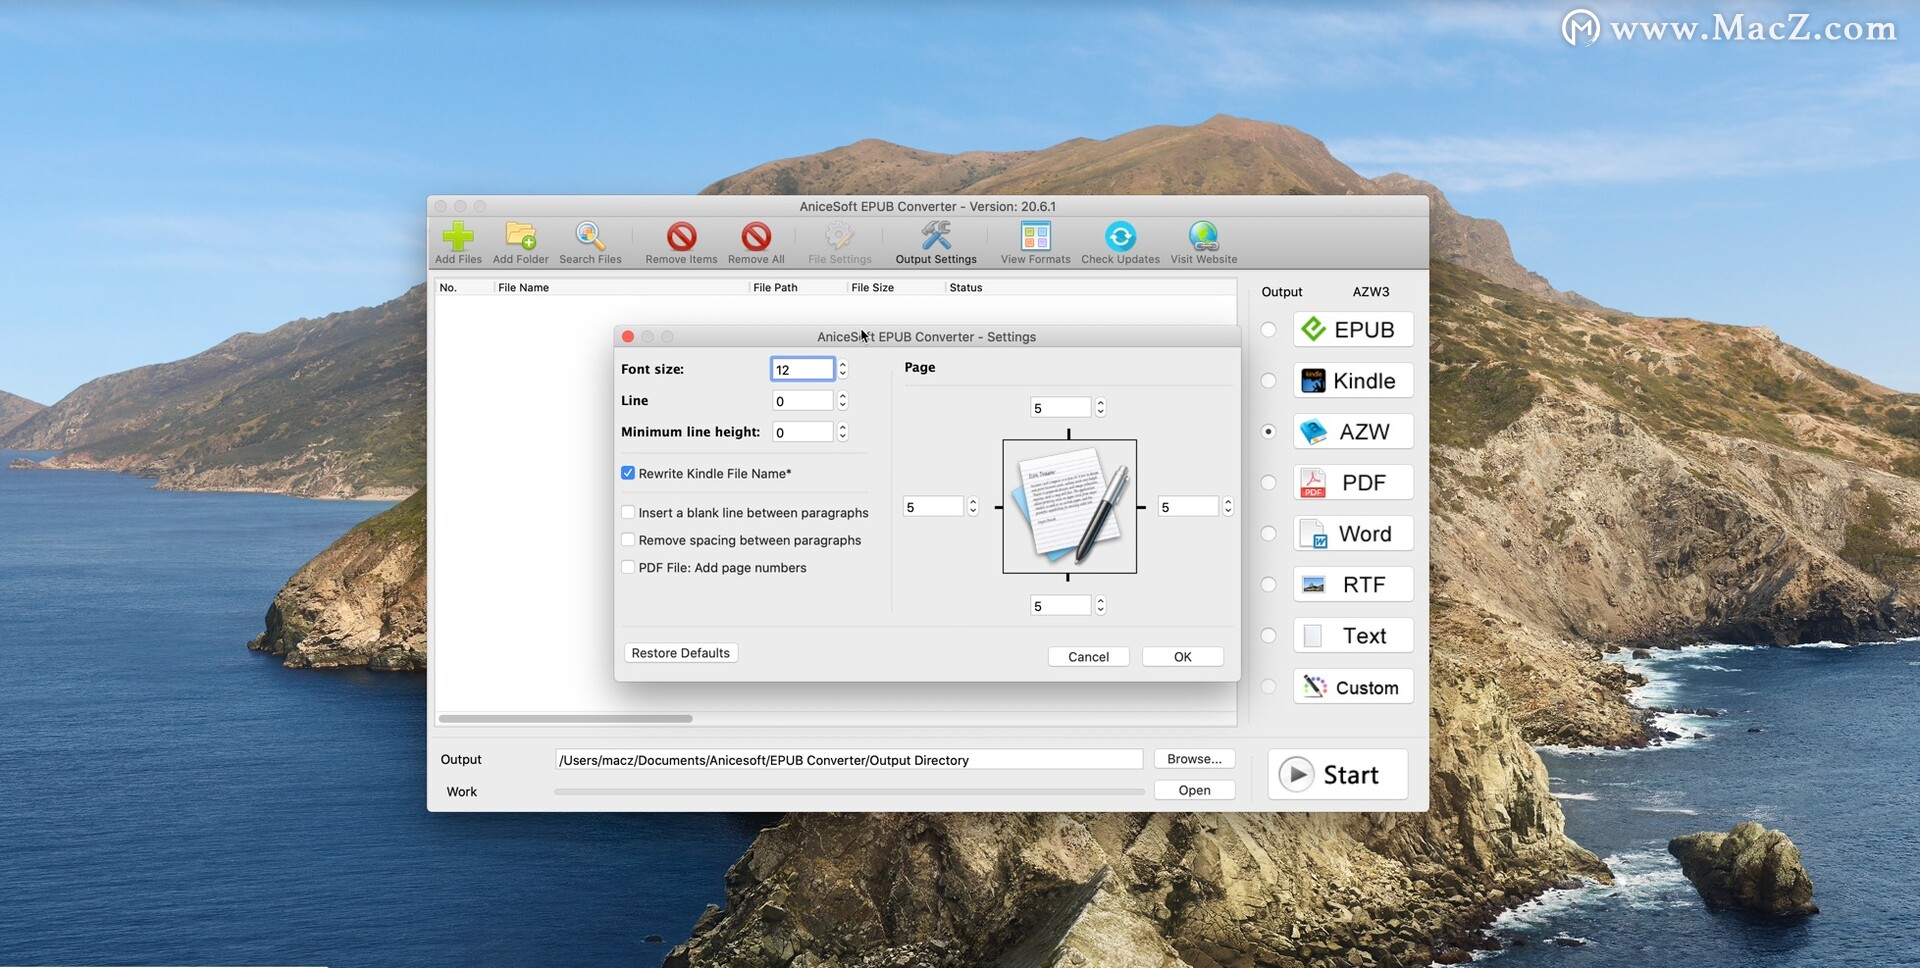The height and width of the screenshot is (968, 1920).
Task: Click the Add Folder toolbar icon
Action: pos(520,243)
